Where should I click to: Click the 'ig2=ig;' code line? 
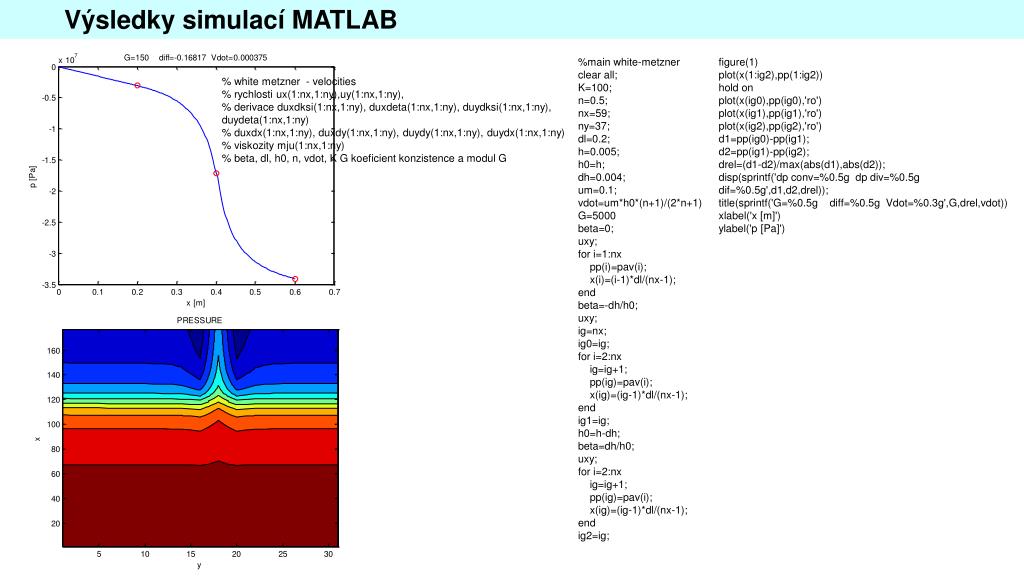594,536
